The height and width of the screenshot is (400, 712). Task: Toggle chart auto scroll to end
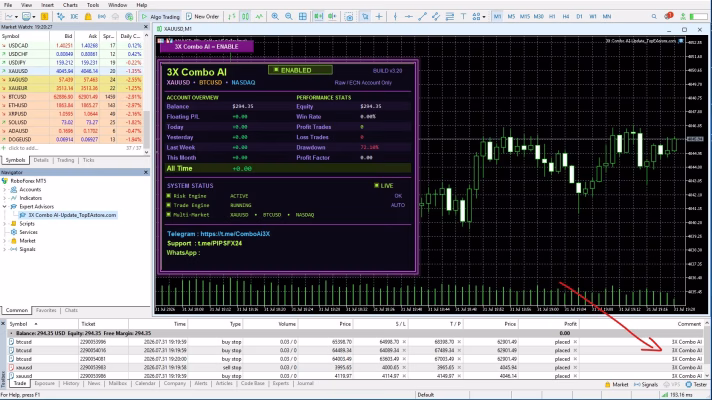coord(318,16)
